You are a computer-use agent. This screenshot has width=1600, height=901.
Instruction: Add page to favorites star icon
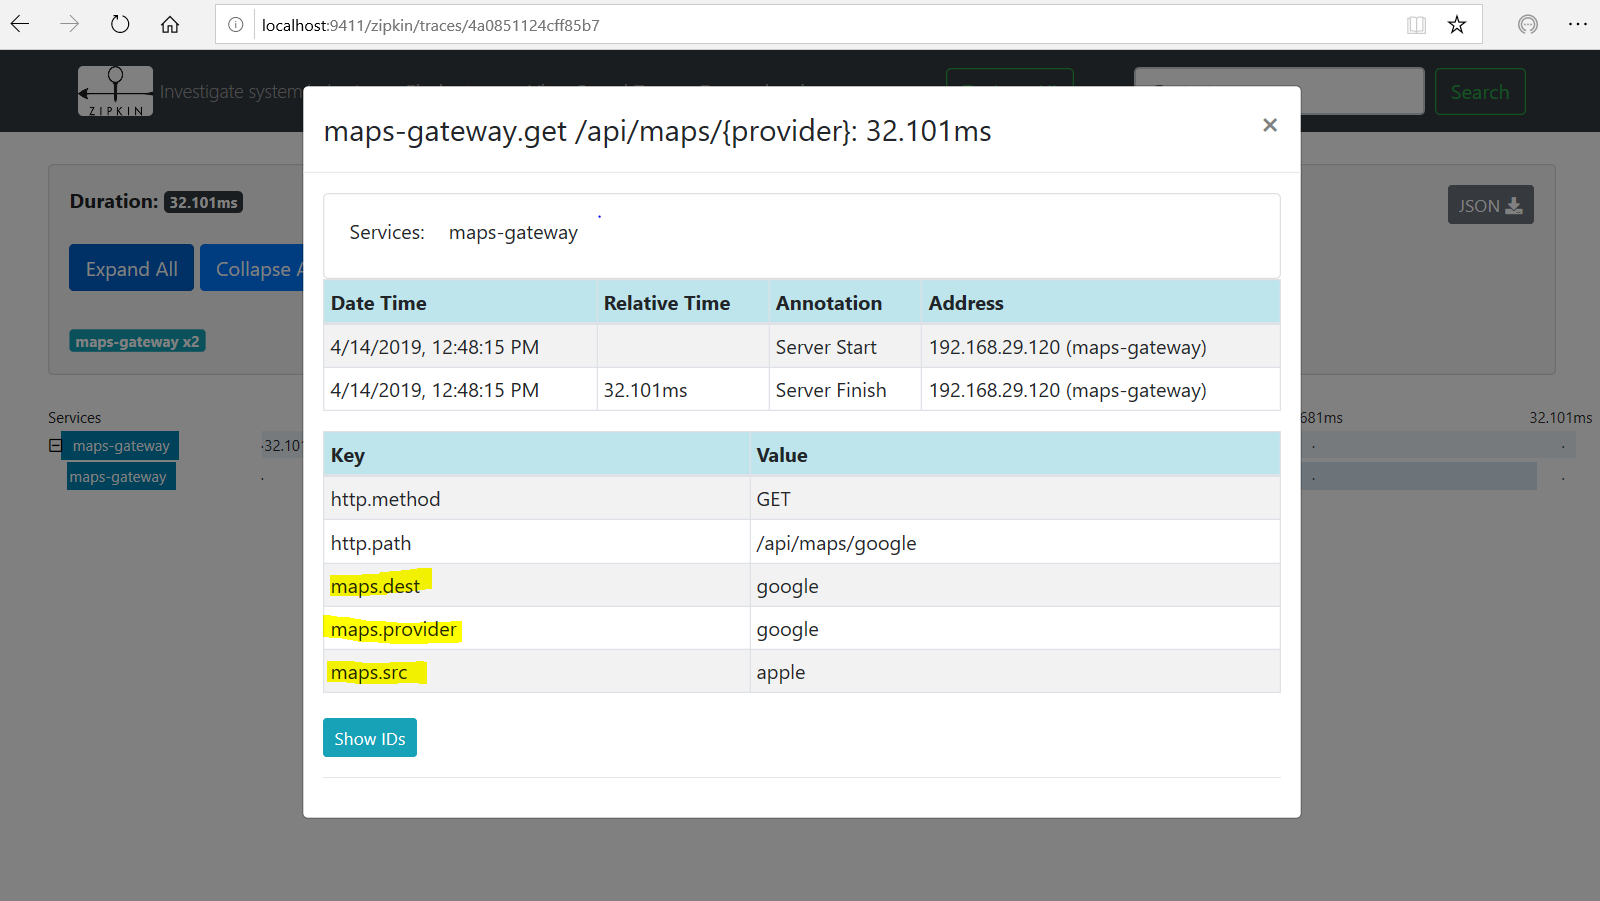coord(1457,25)
